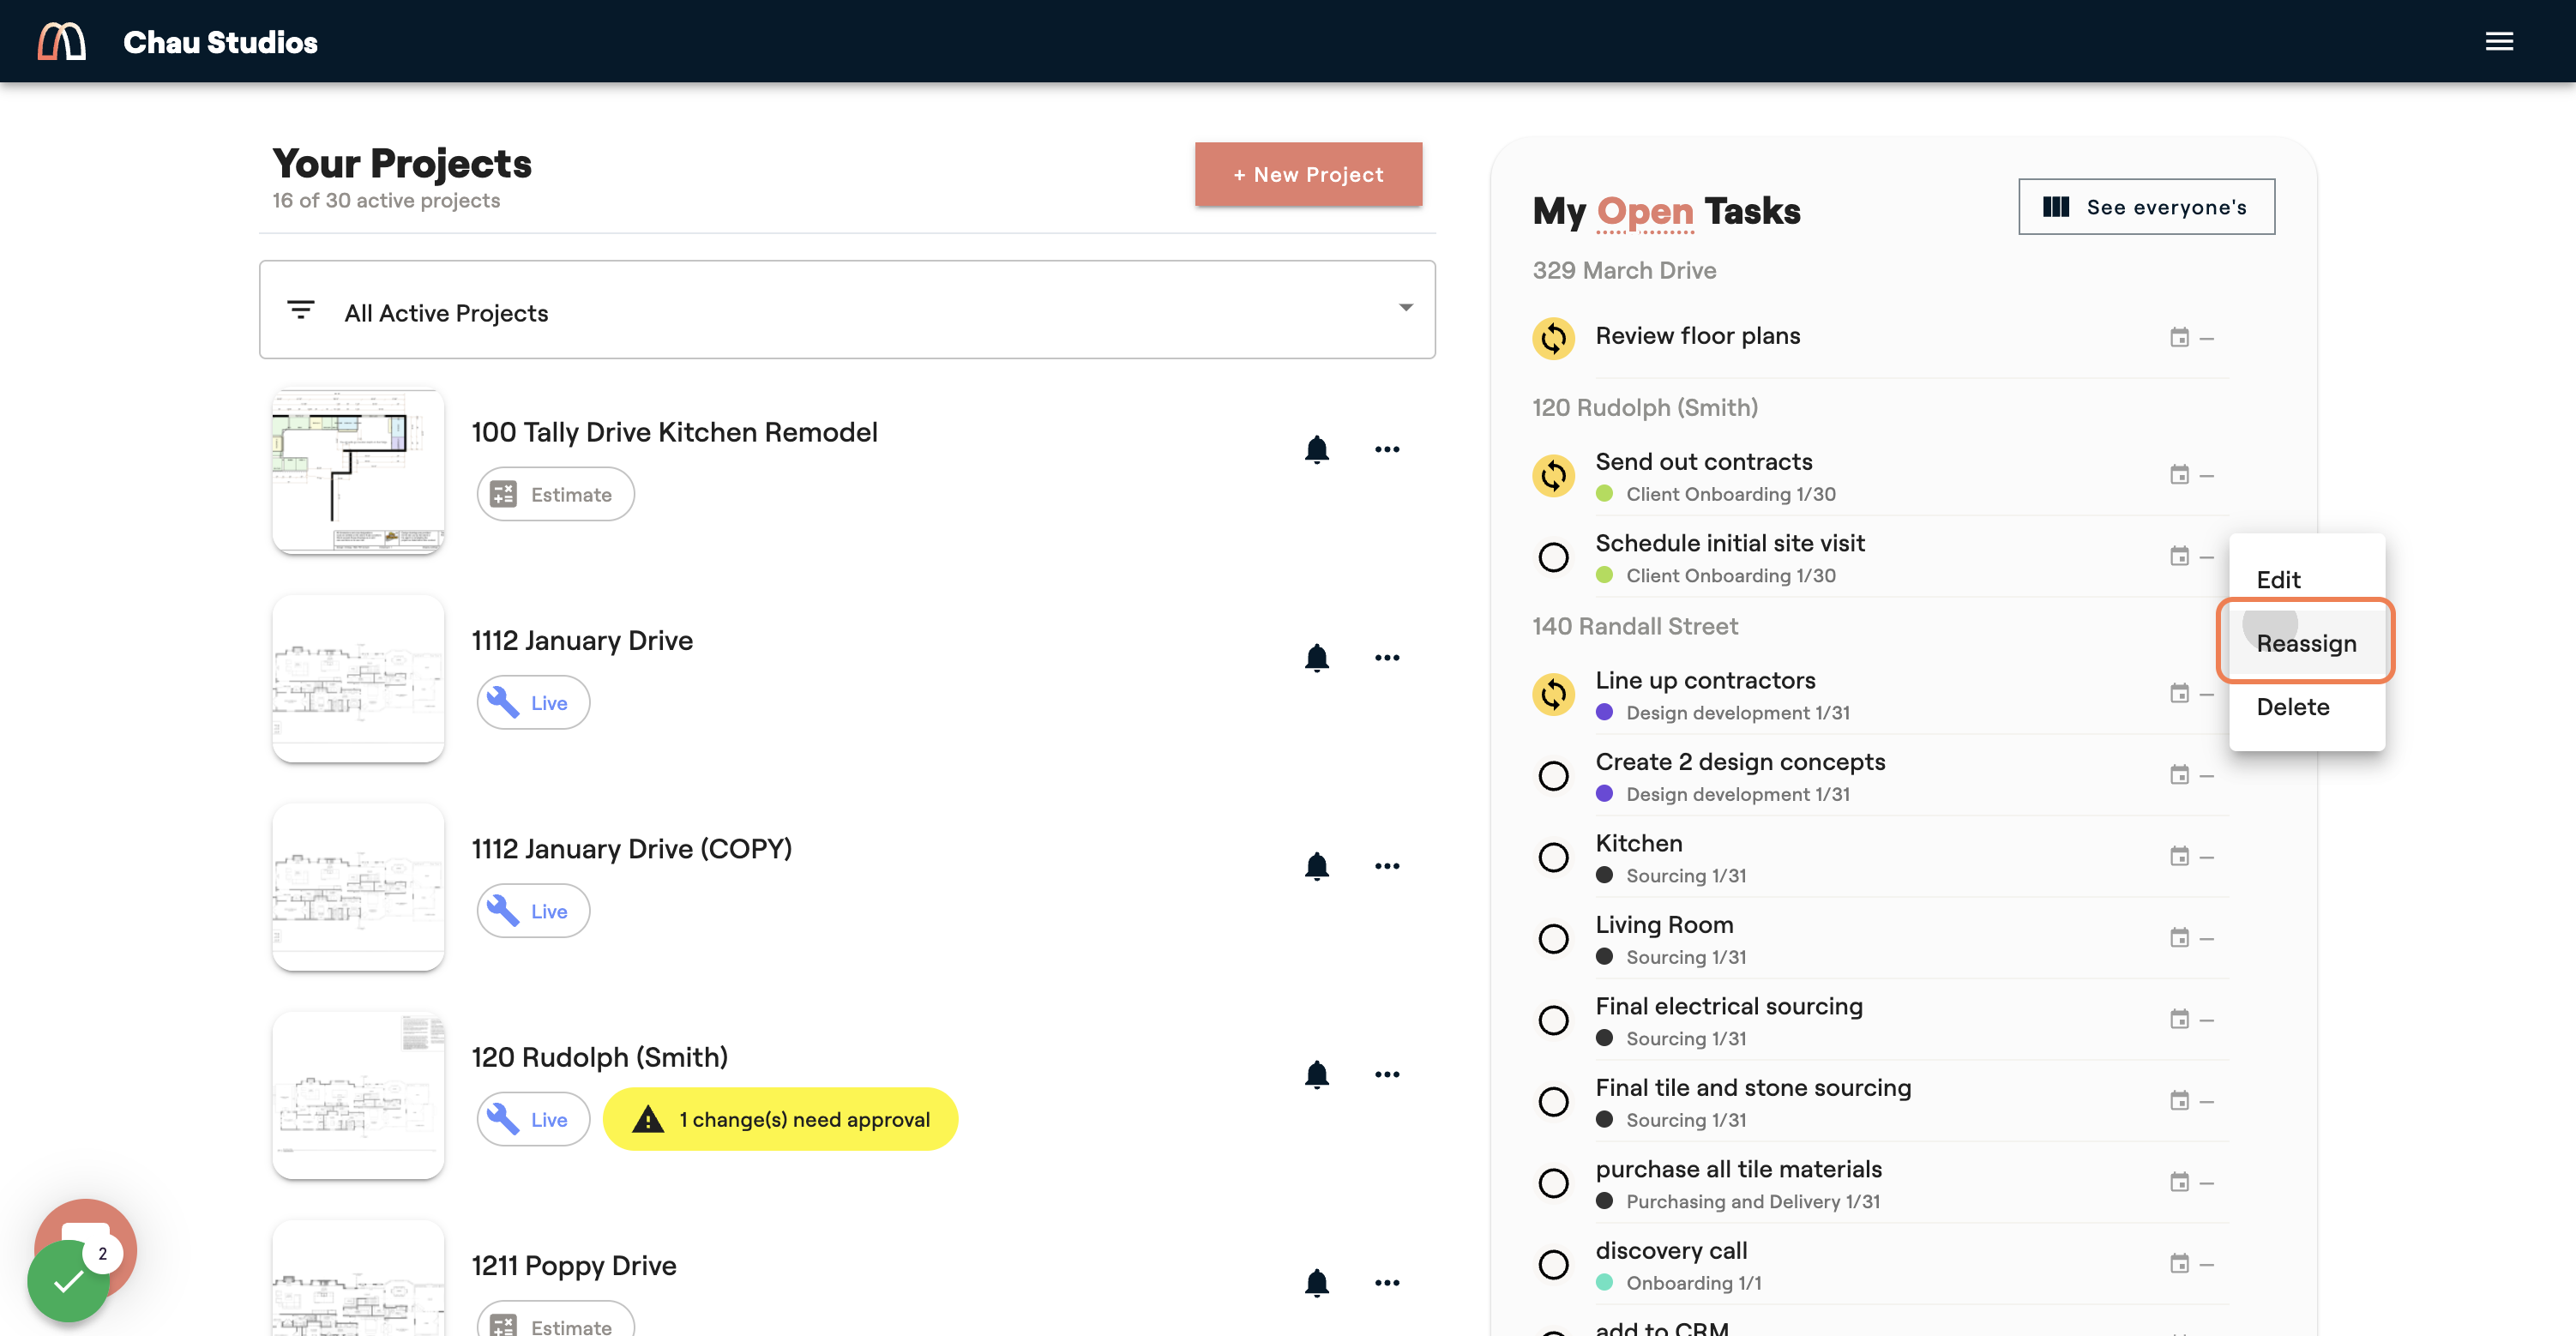2576x1336 pixels.
Task: Open three-dot menu for 1112 January Drive (COPY)
Action: click(1387, 866)
